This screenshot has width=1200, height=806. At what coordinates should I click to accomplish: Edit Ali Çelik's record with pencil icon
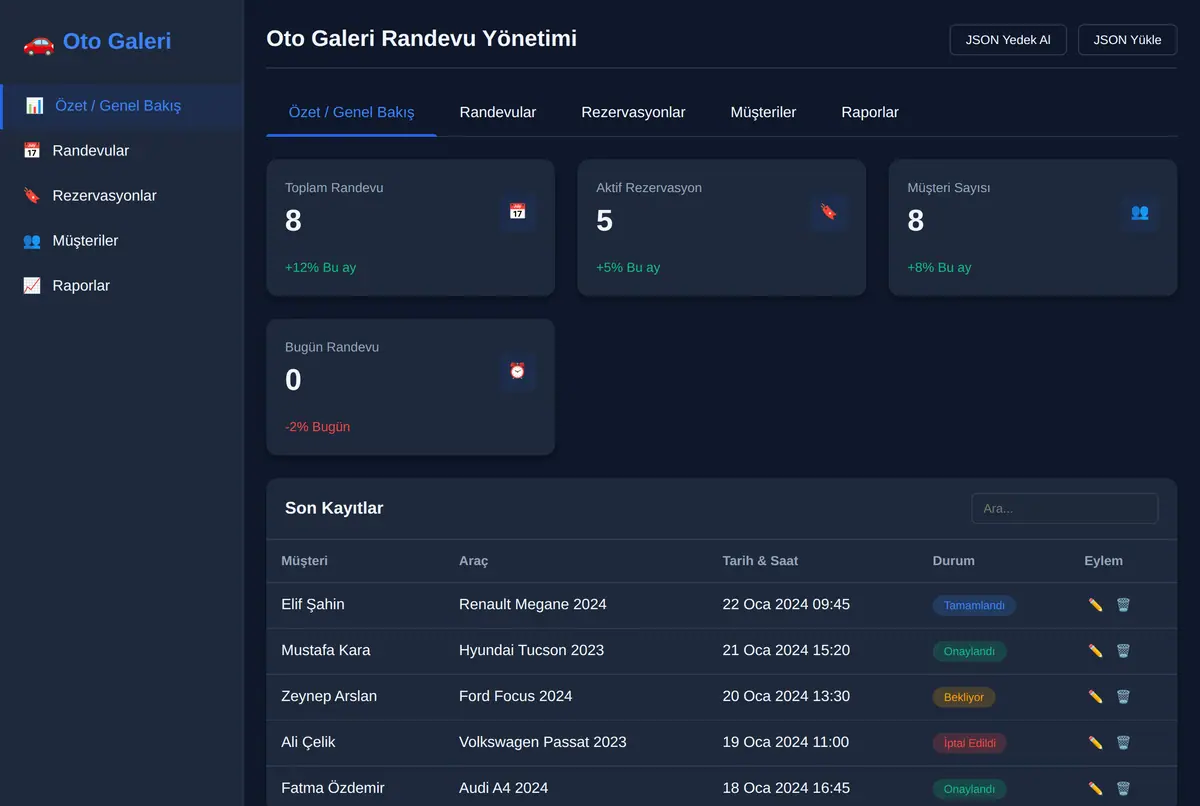[1095, 743]
